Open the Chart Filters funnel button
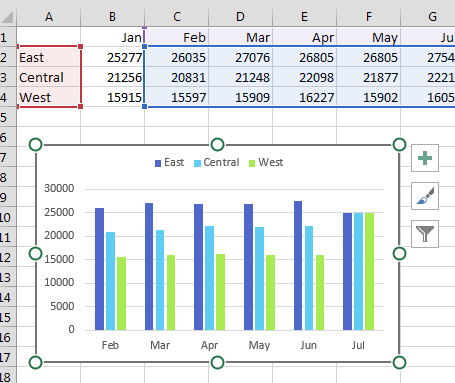The image size is (455, 383). [425, 234]
